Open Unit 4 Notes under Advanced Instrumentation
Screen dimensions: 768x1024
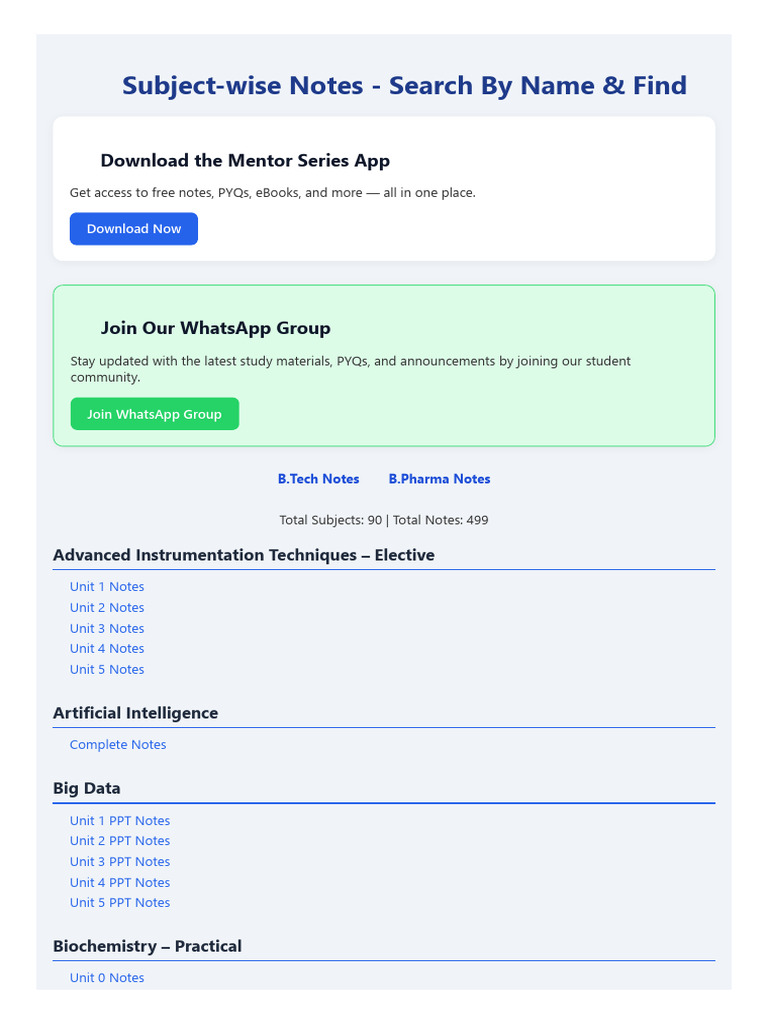coord(107,649)
